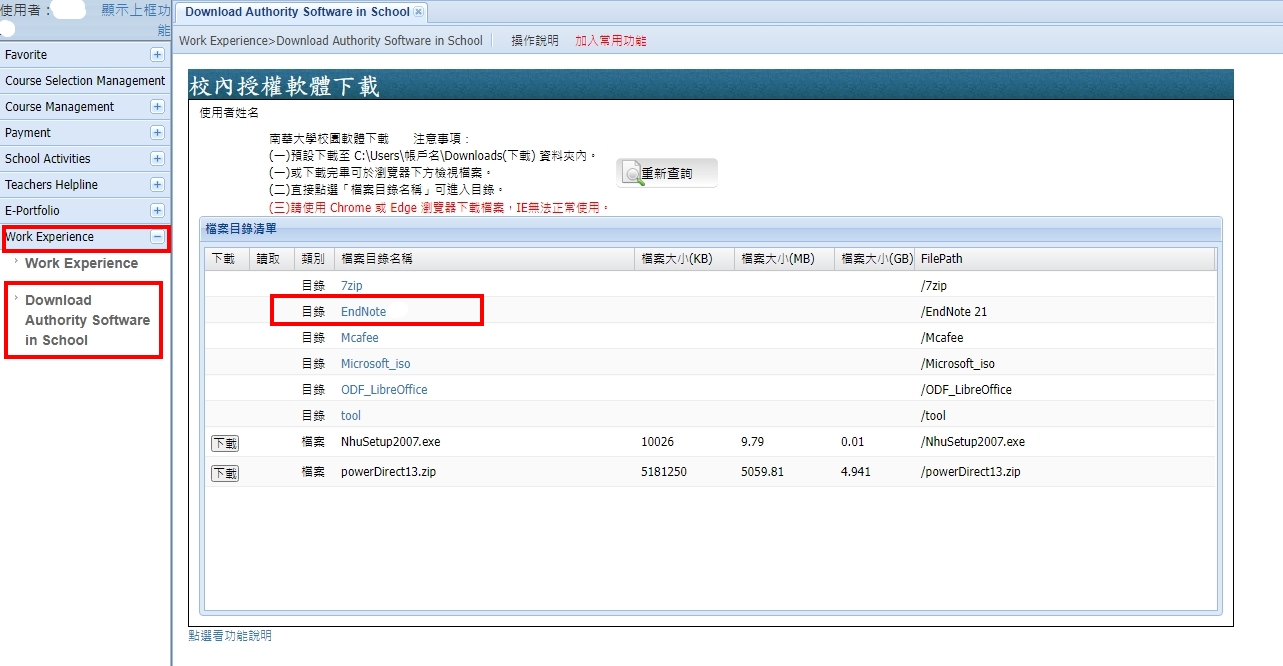Select Download Authority Software in School item
Image resolution: width=1283 pixels, height=666 pixels.
coord(87,320)
